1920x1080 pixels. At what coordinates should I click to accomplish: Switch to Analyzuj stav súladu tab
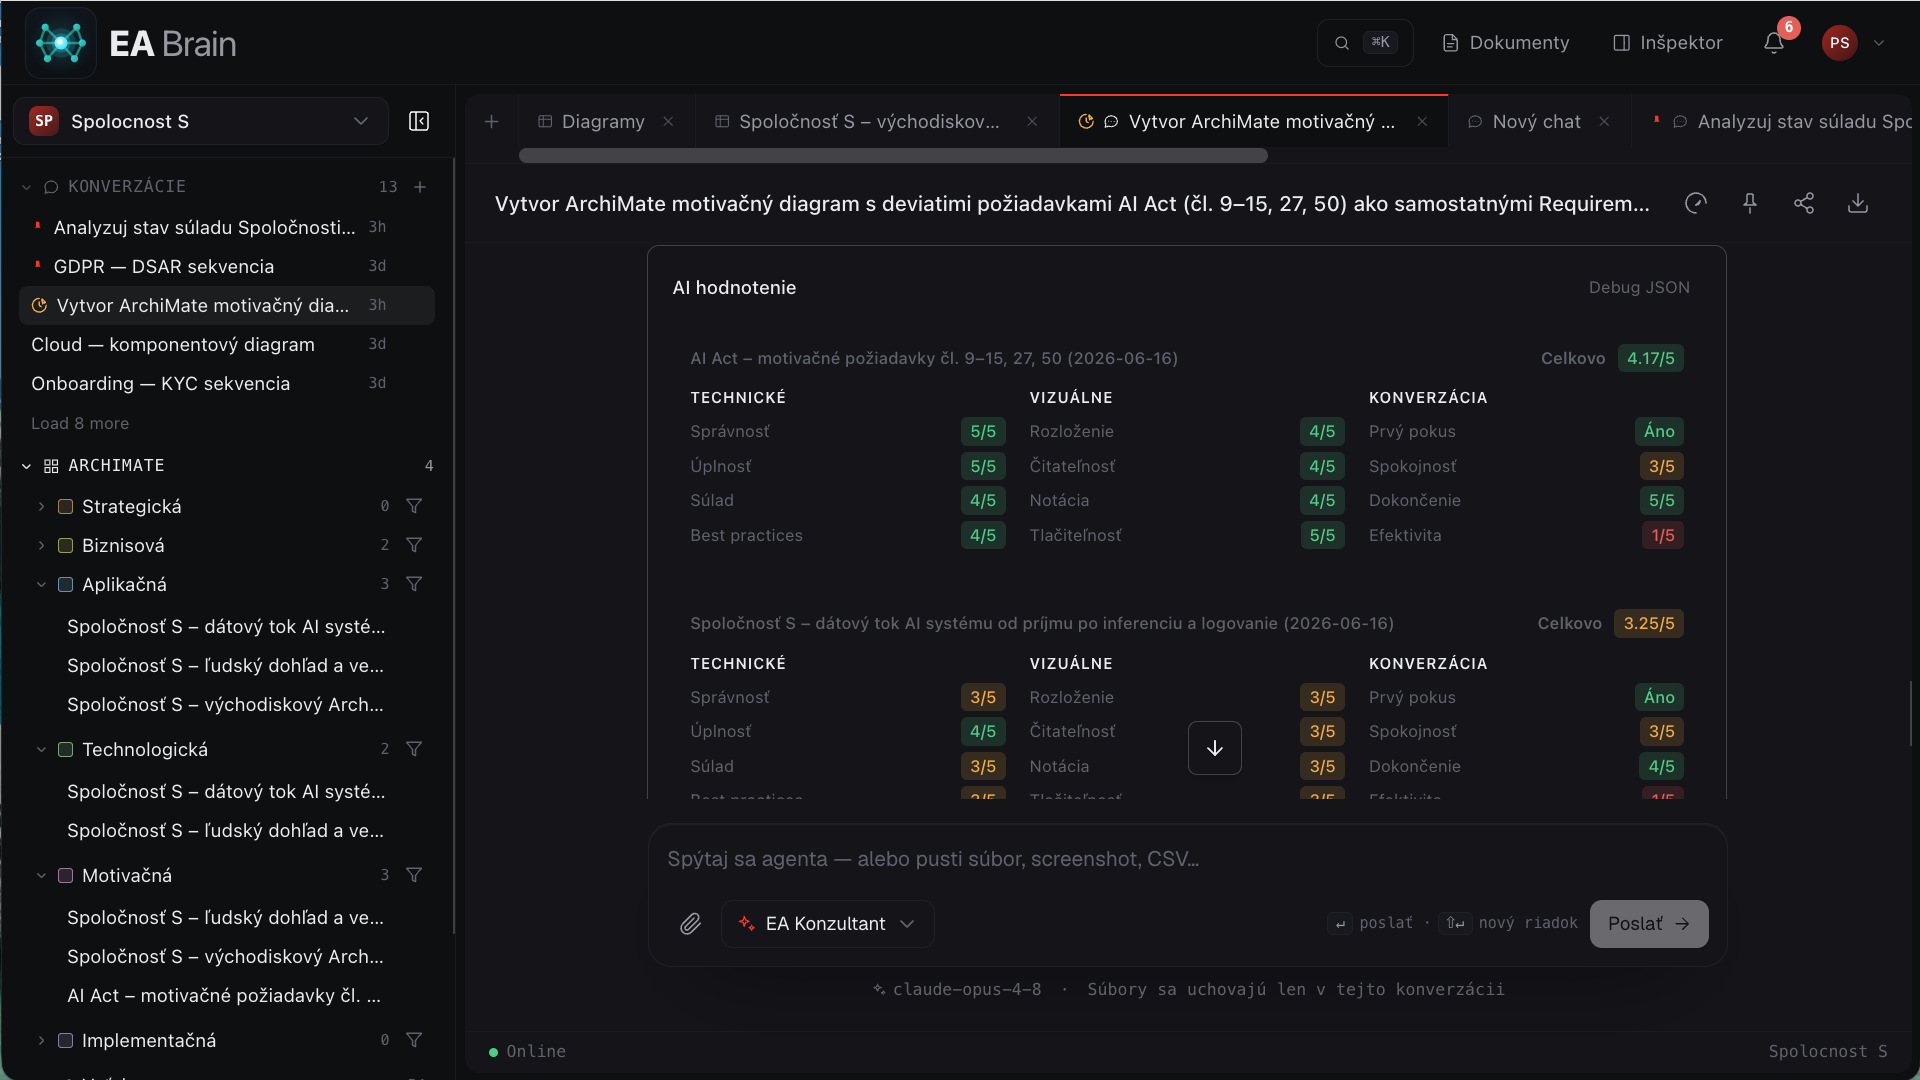click(1783, 121)
